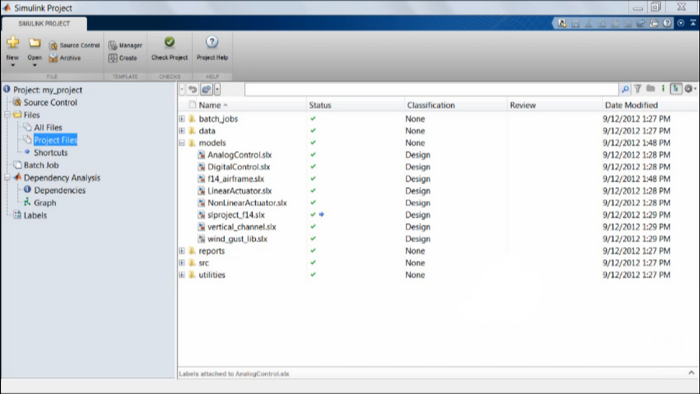This screenshot has height=394, width=700.
Task: Select the slproject_f14.slx file
Action: click(x=236, y=215)
